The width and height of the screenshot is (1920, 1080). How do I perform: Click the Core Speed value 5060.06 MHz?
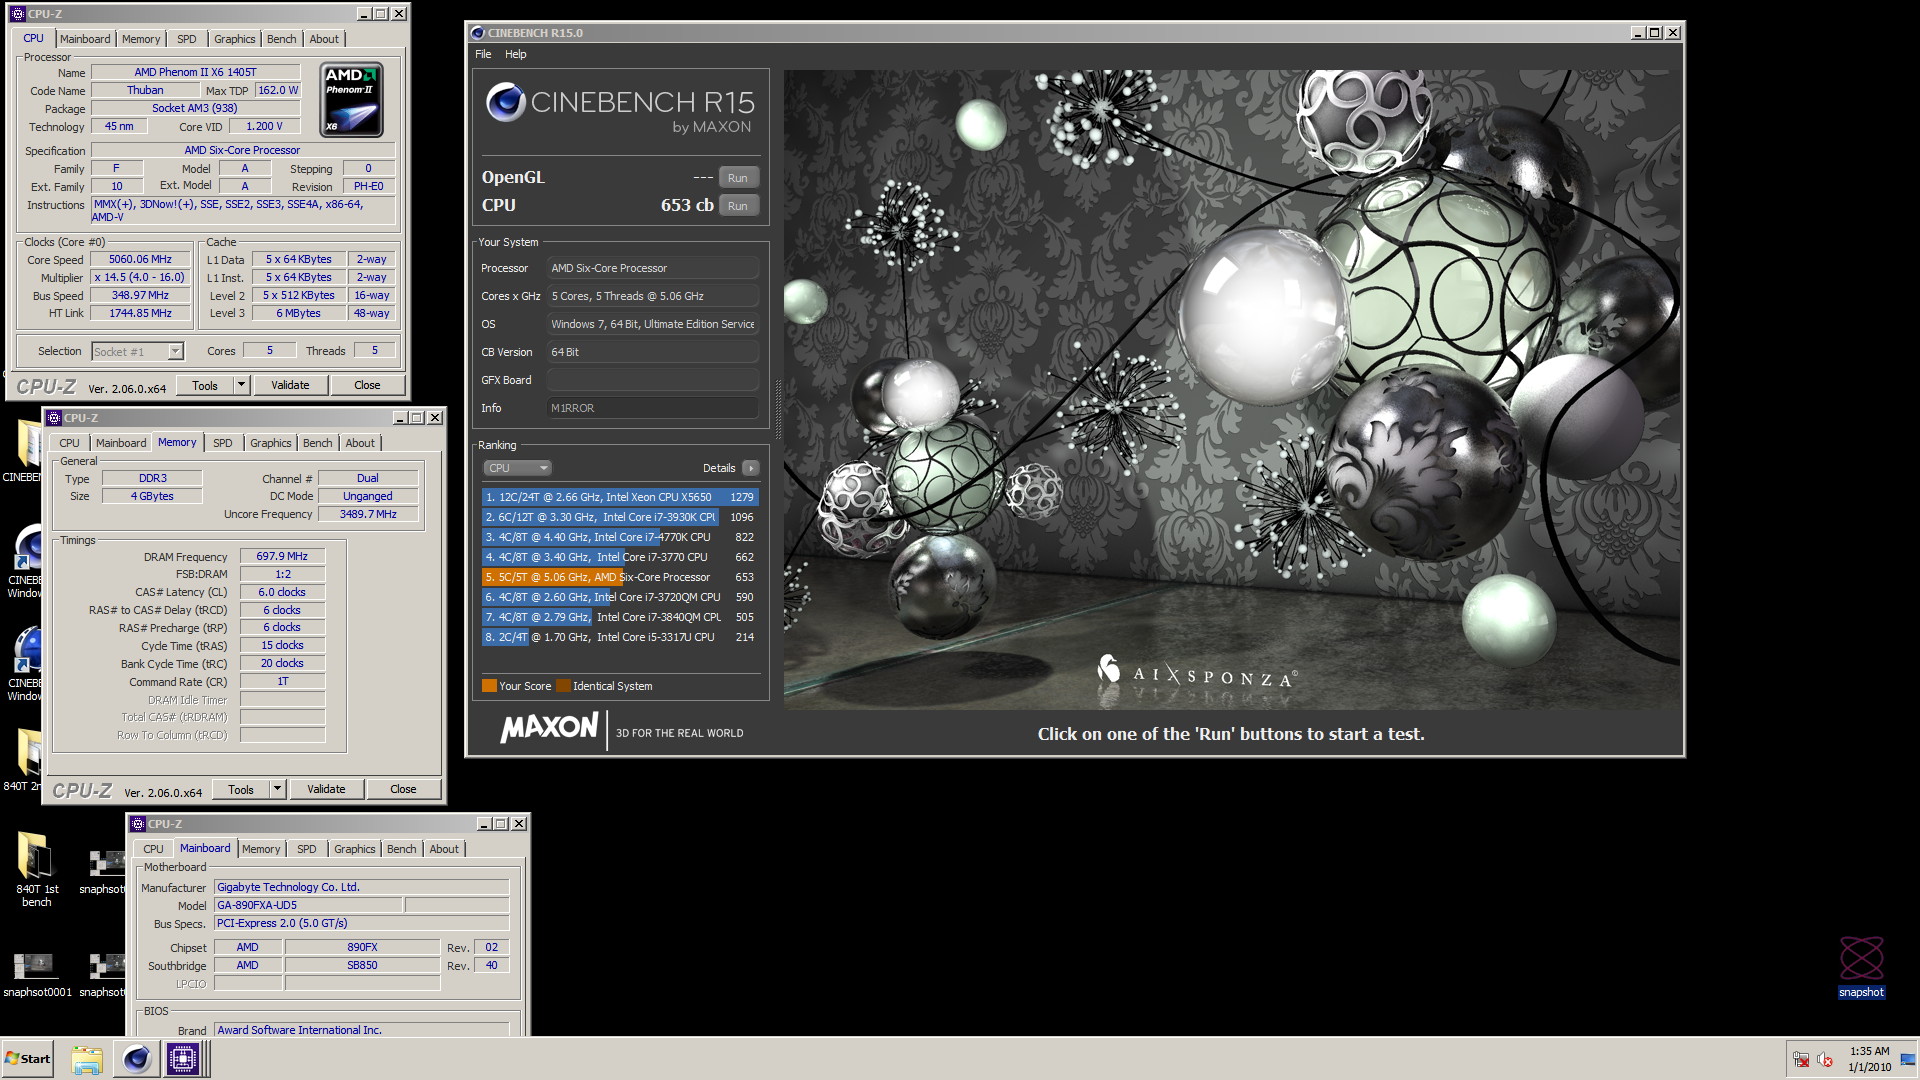pos(140,259)
